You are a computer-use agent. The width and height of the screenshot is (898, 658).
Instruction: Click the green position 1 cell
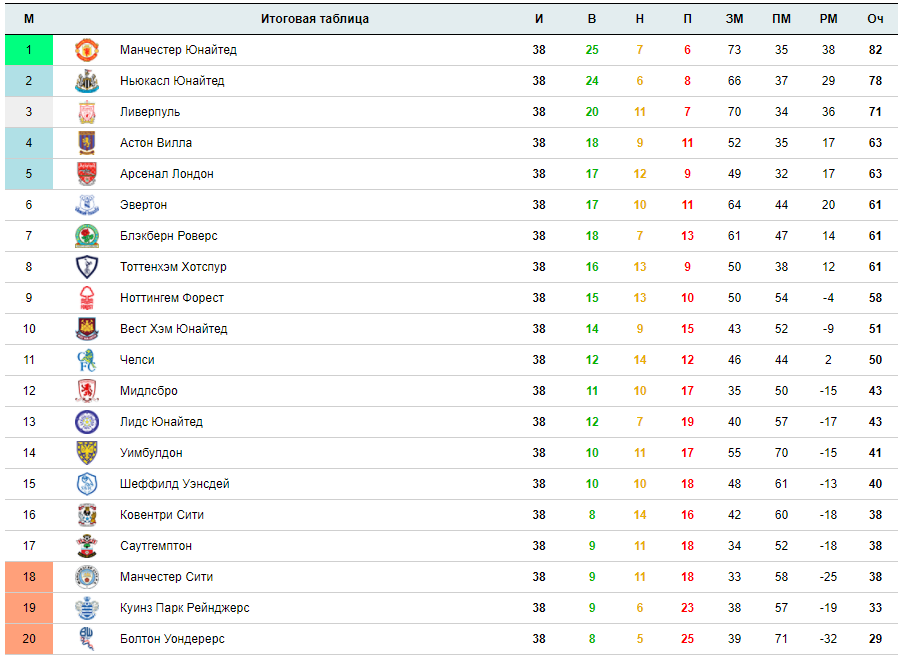click(x=29, y=50)
